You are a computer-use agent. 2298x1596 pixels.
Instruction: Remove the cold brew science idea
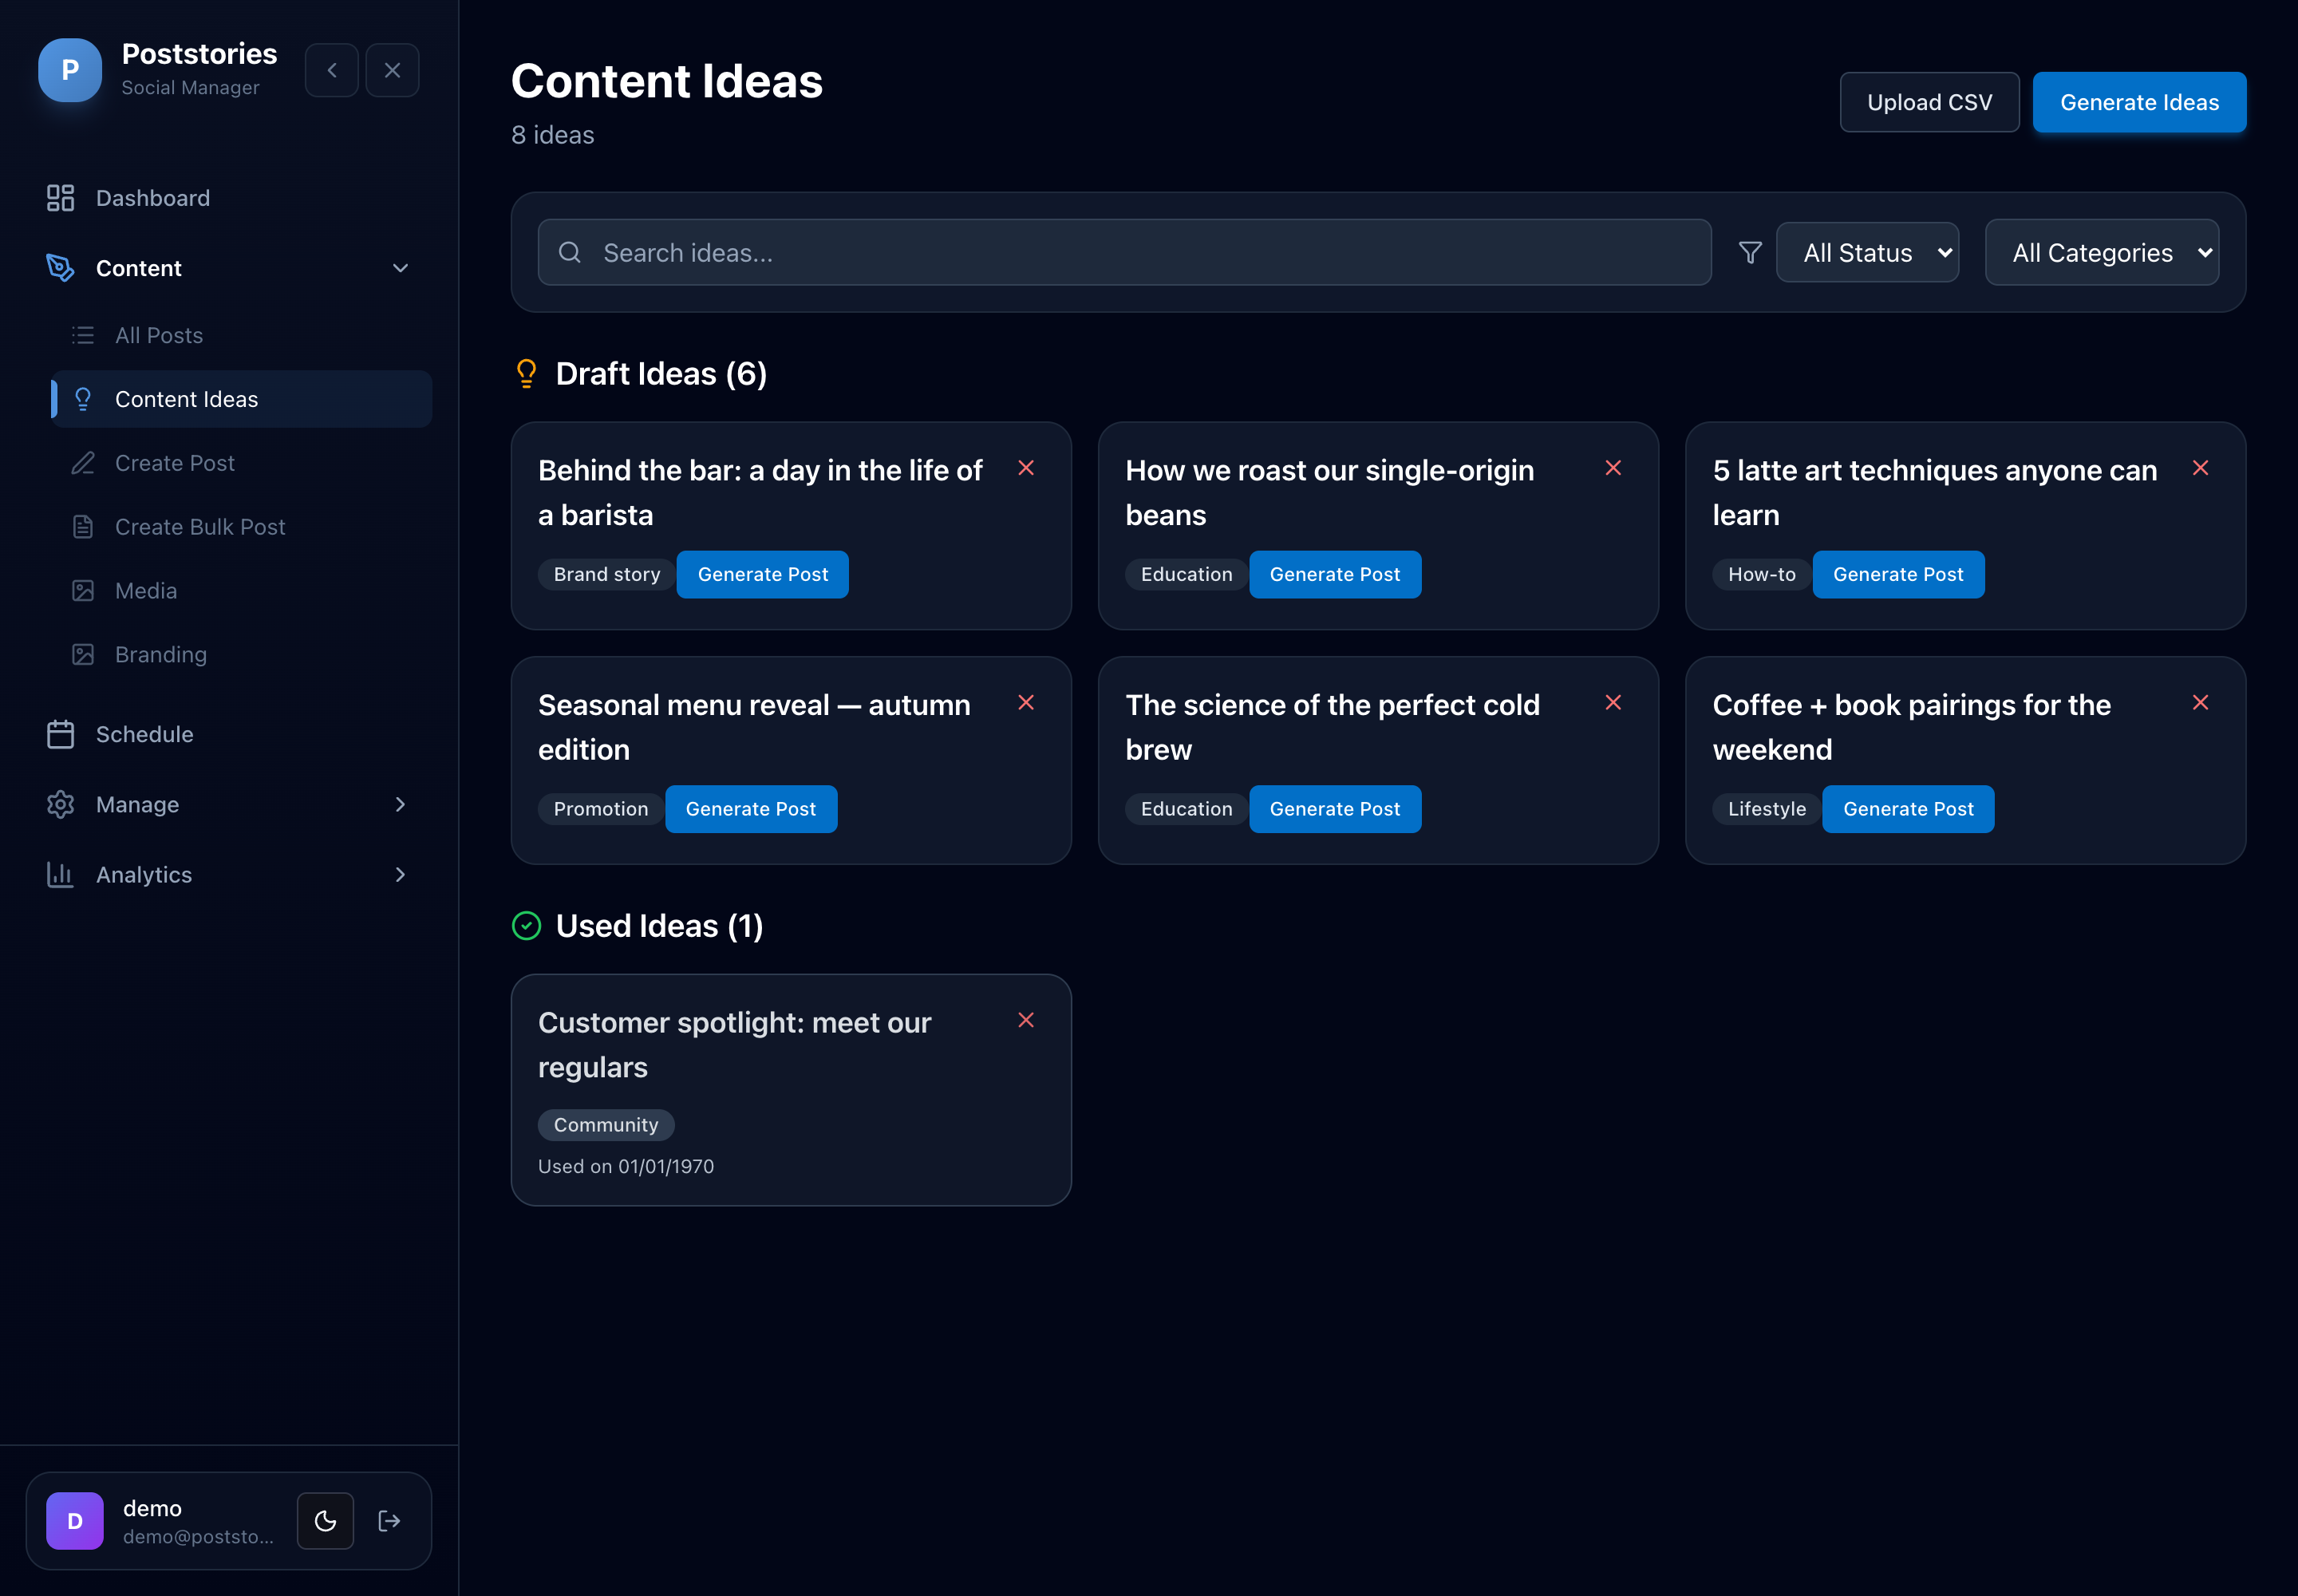click(1613, 703)
